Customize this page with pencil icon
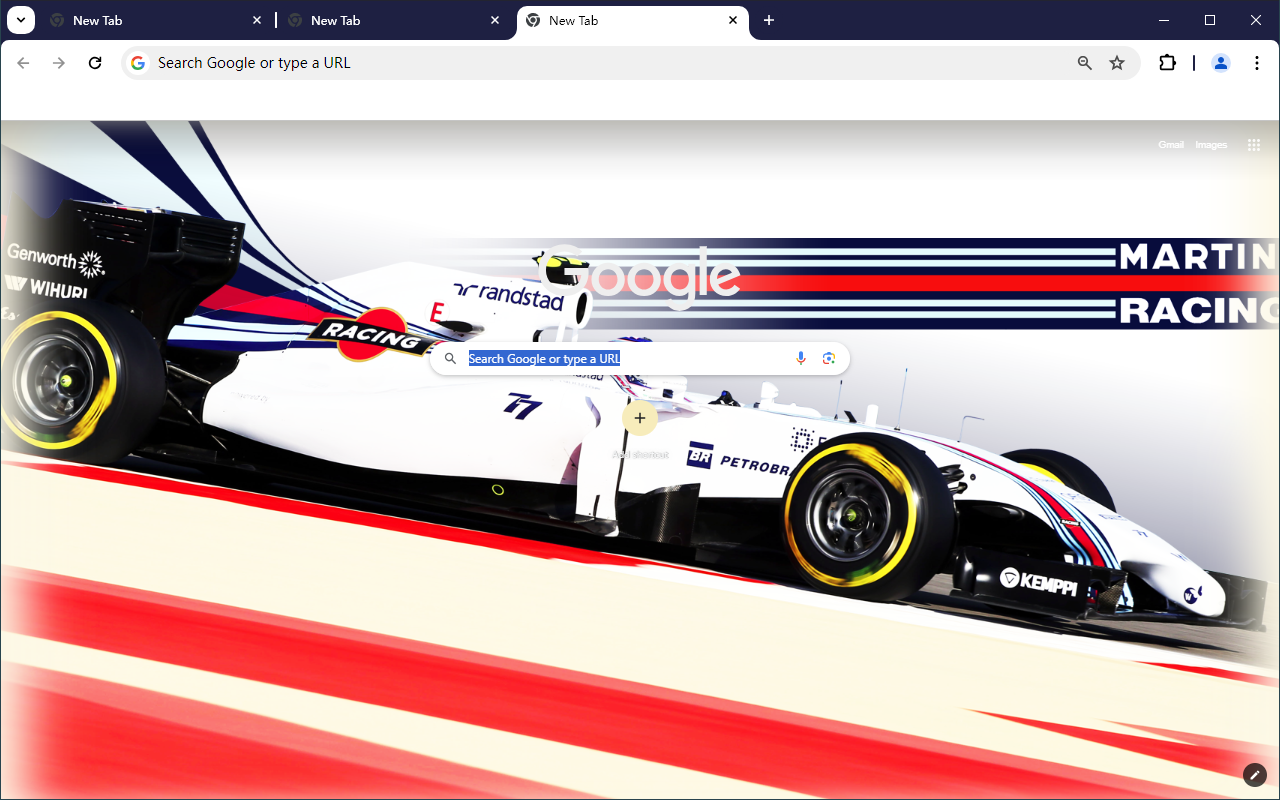 [x=1255, y=775]
